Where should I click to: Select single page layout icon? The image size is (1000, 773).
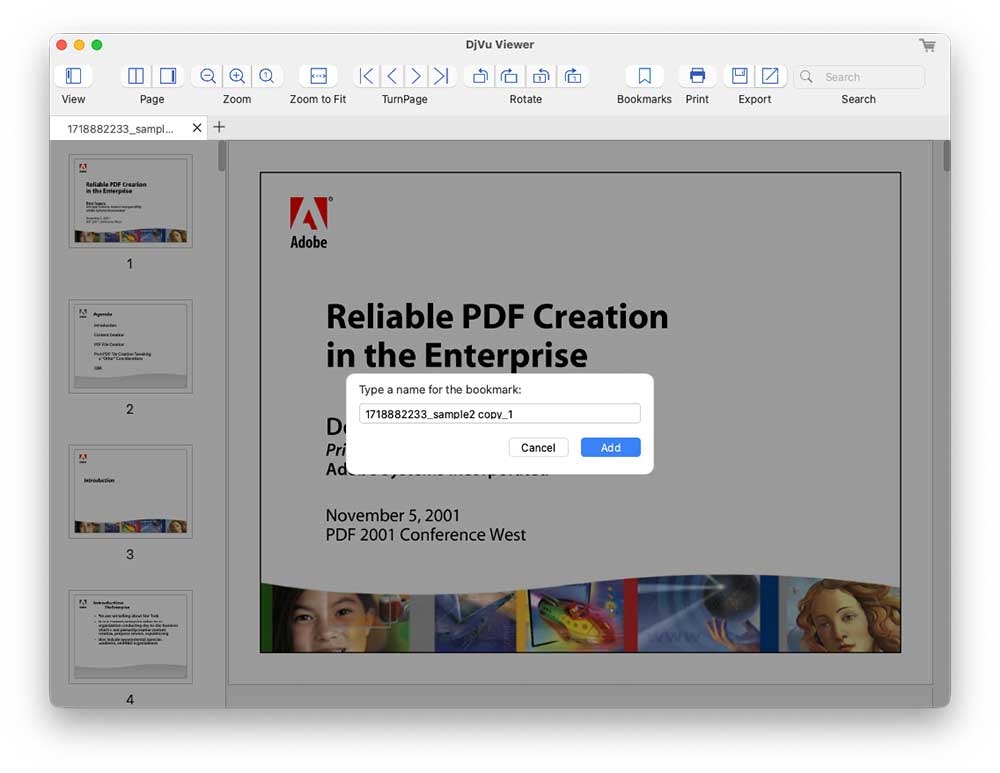tap(168, 77)
